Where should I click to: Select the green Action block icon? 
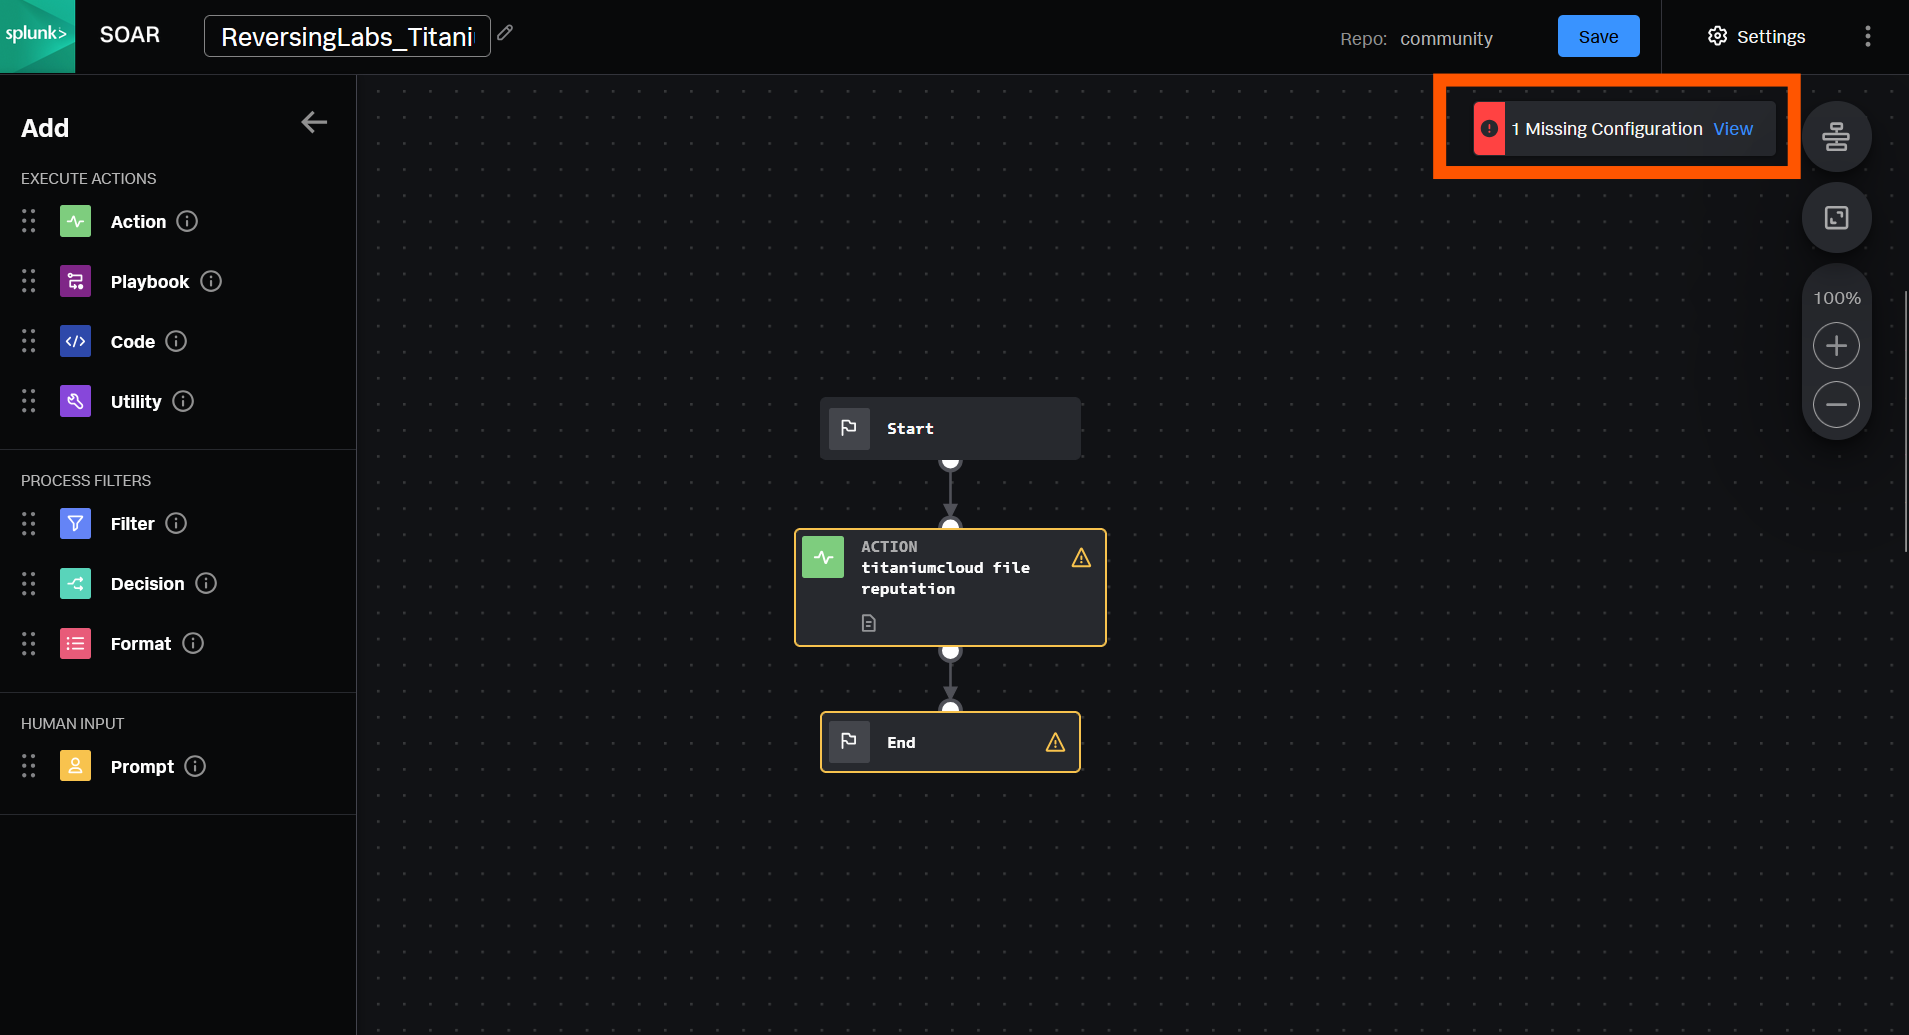75,221
